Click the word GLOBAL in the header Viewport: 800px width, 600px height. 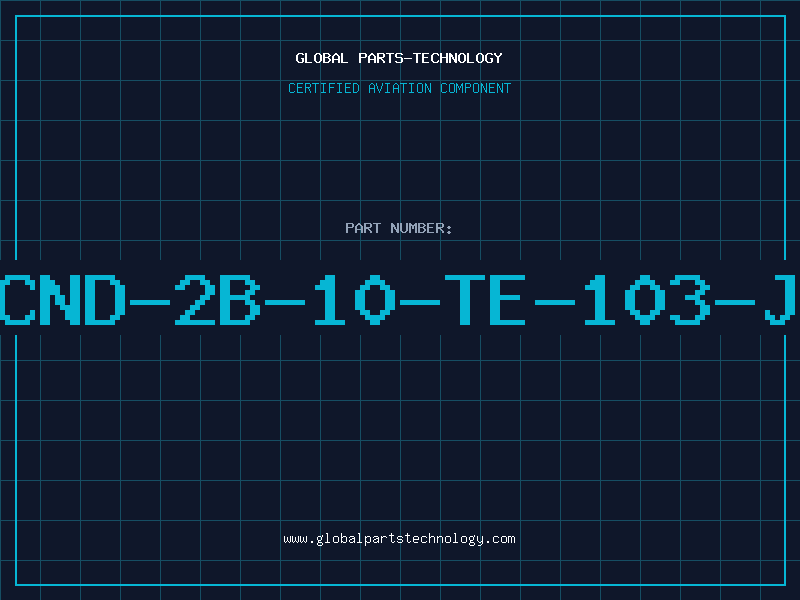pos(321,58)
